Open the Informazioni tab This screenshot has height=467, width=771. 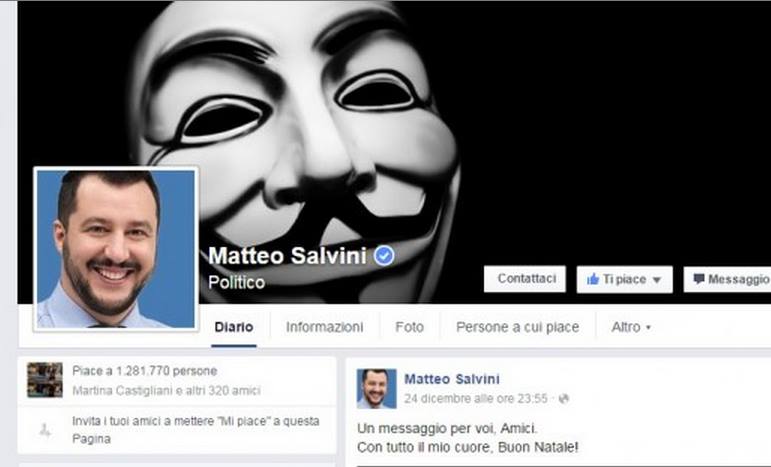pyautogui.click(x=325, y=327)
